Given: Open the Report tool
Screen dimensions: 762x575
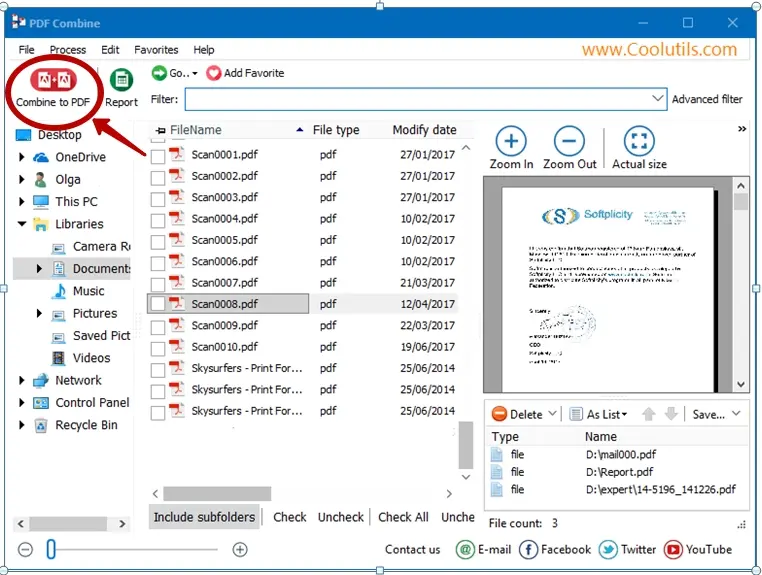Looking at the screenshot, I should (121, 81).
